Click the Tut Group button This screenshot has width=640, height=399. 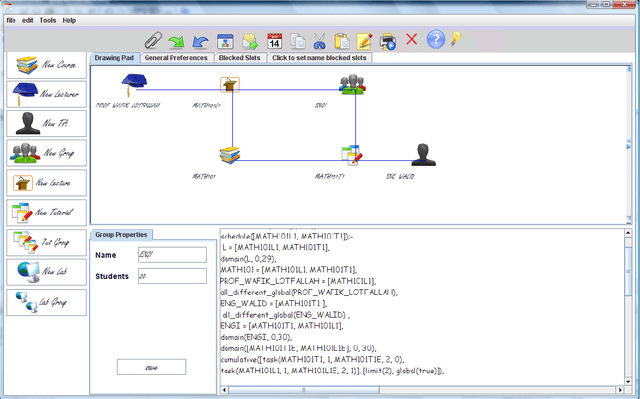click(47, 242)
